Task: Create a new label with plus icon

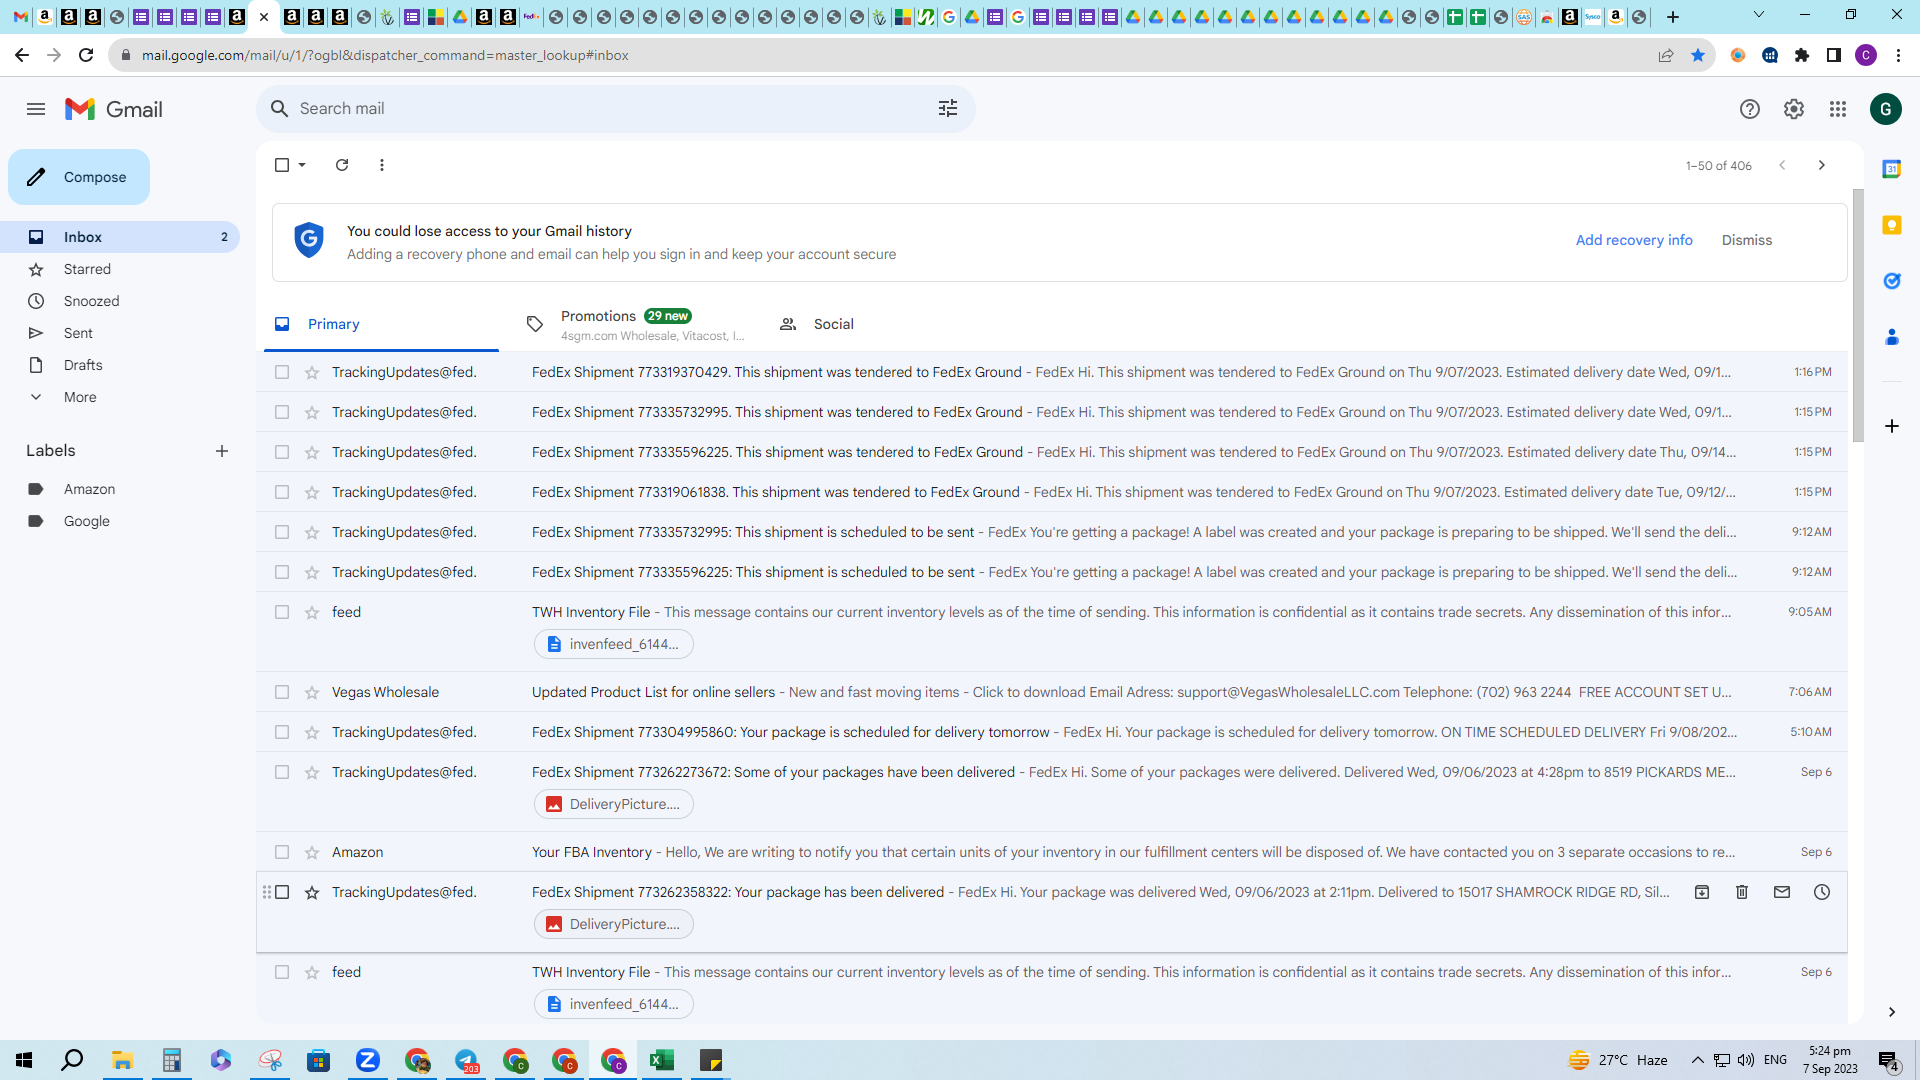Action: click(x=222, y=451)
